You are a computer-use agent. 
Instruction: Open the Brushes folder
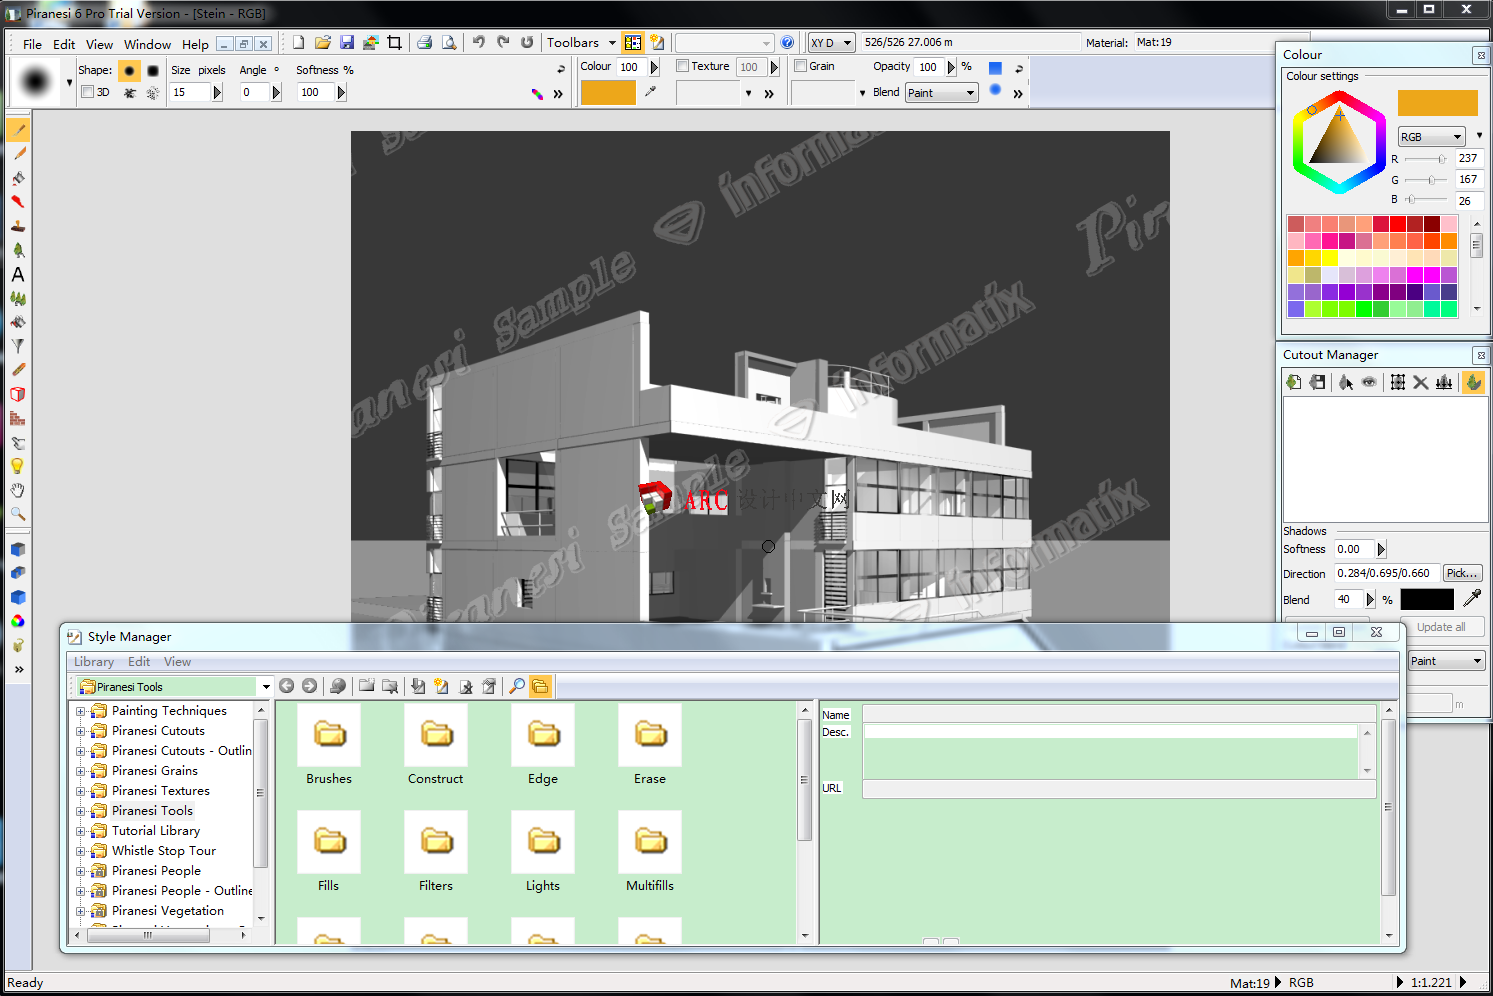click(x=329, y=746)
